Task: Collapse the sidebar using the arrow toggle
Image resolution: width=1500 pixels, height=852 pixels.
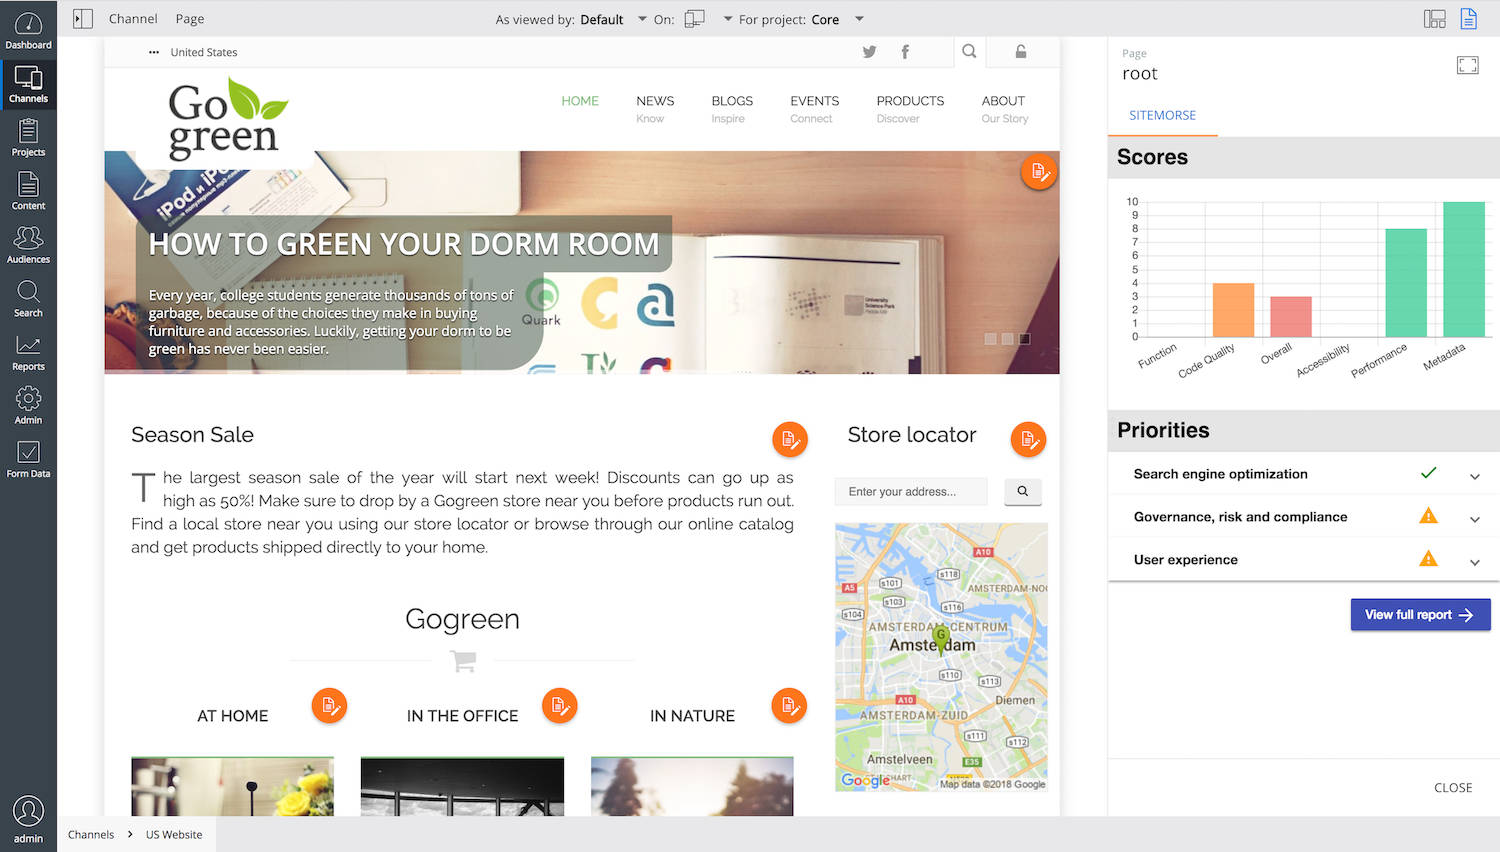Action: point(82,17)
